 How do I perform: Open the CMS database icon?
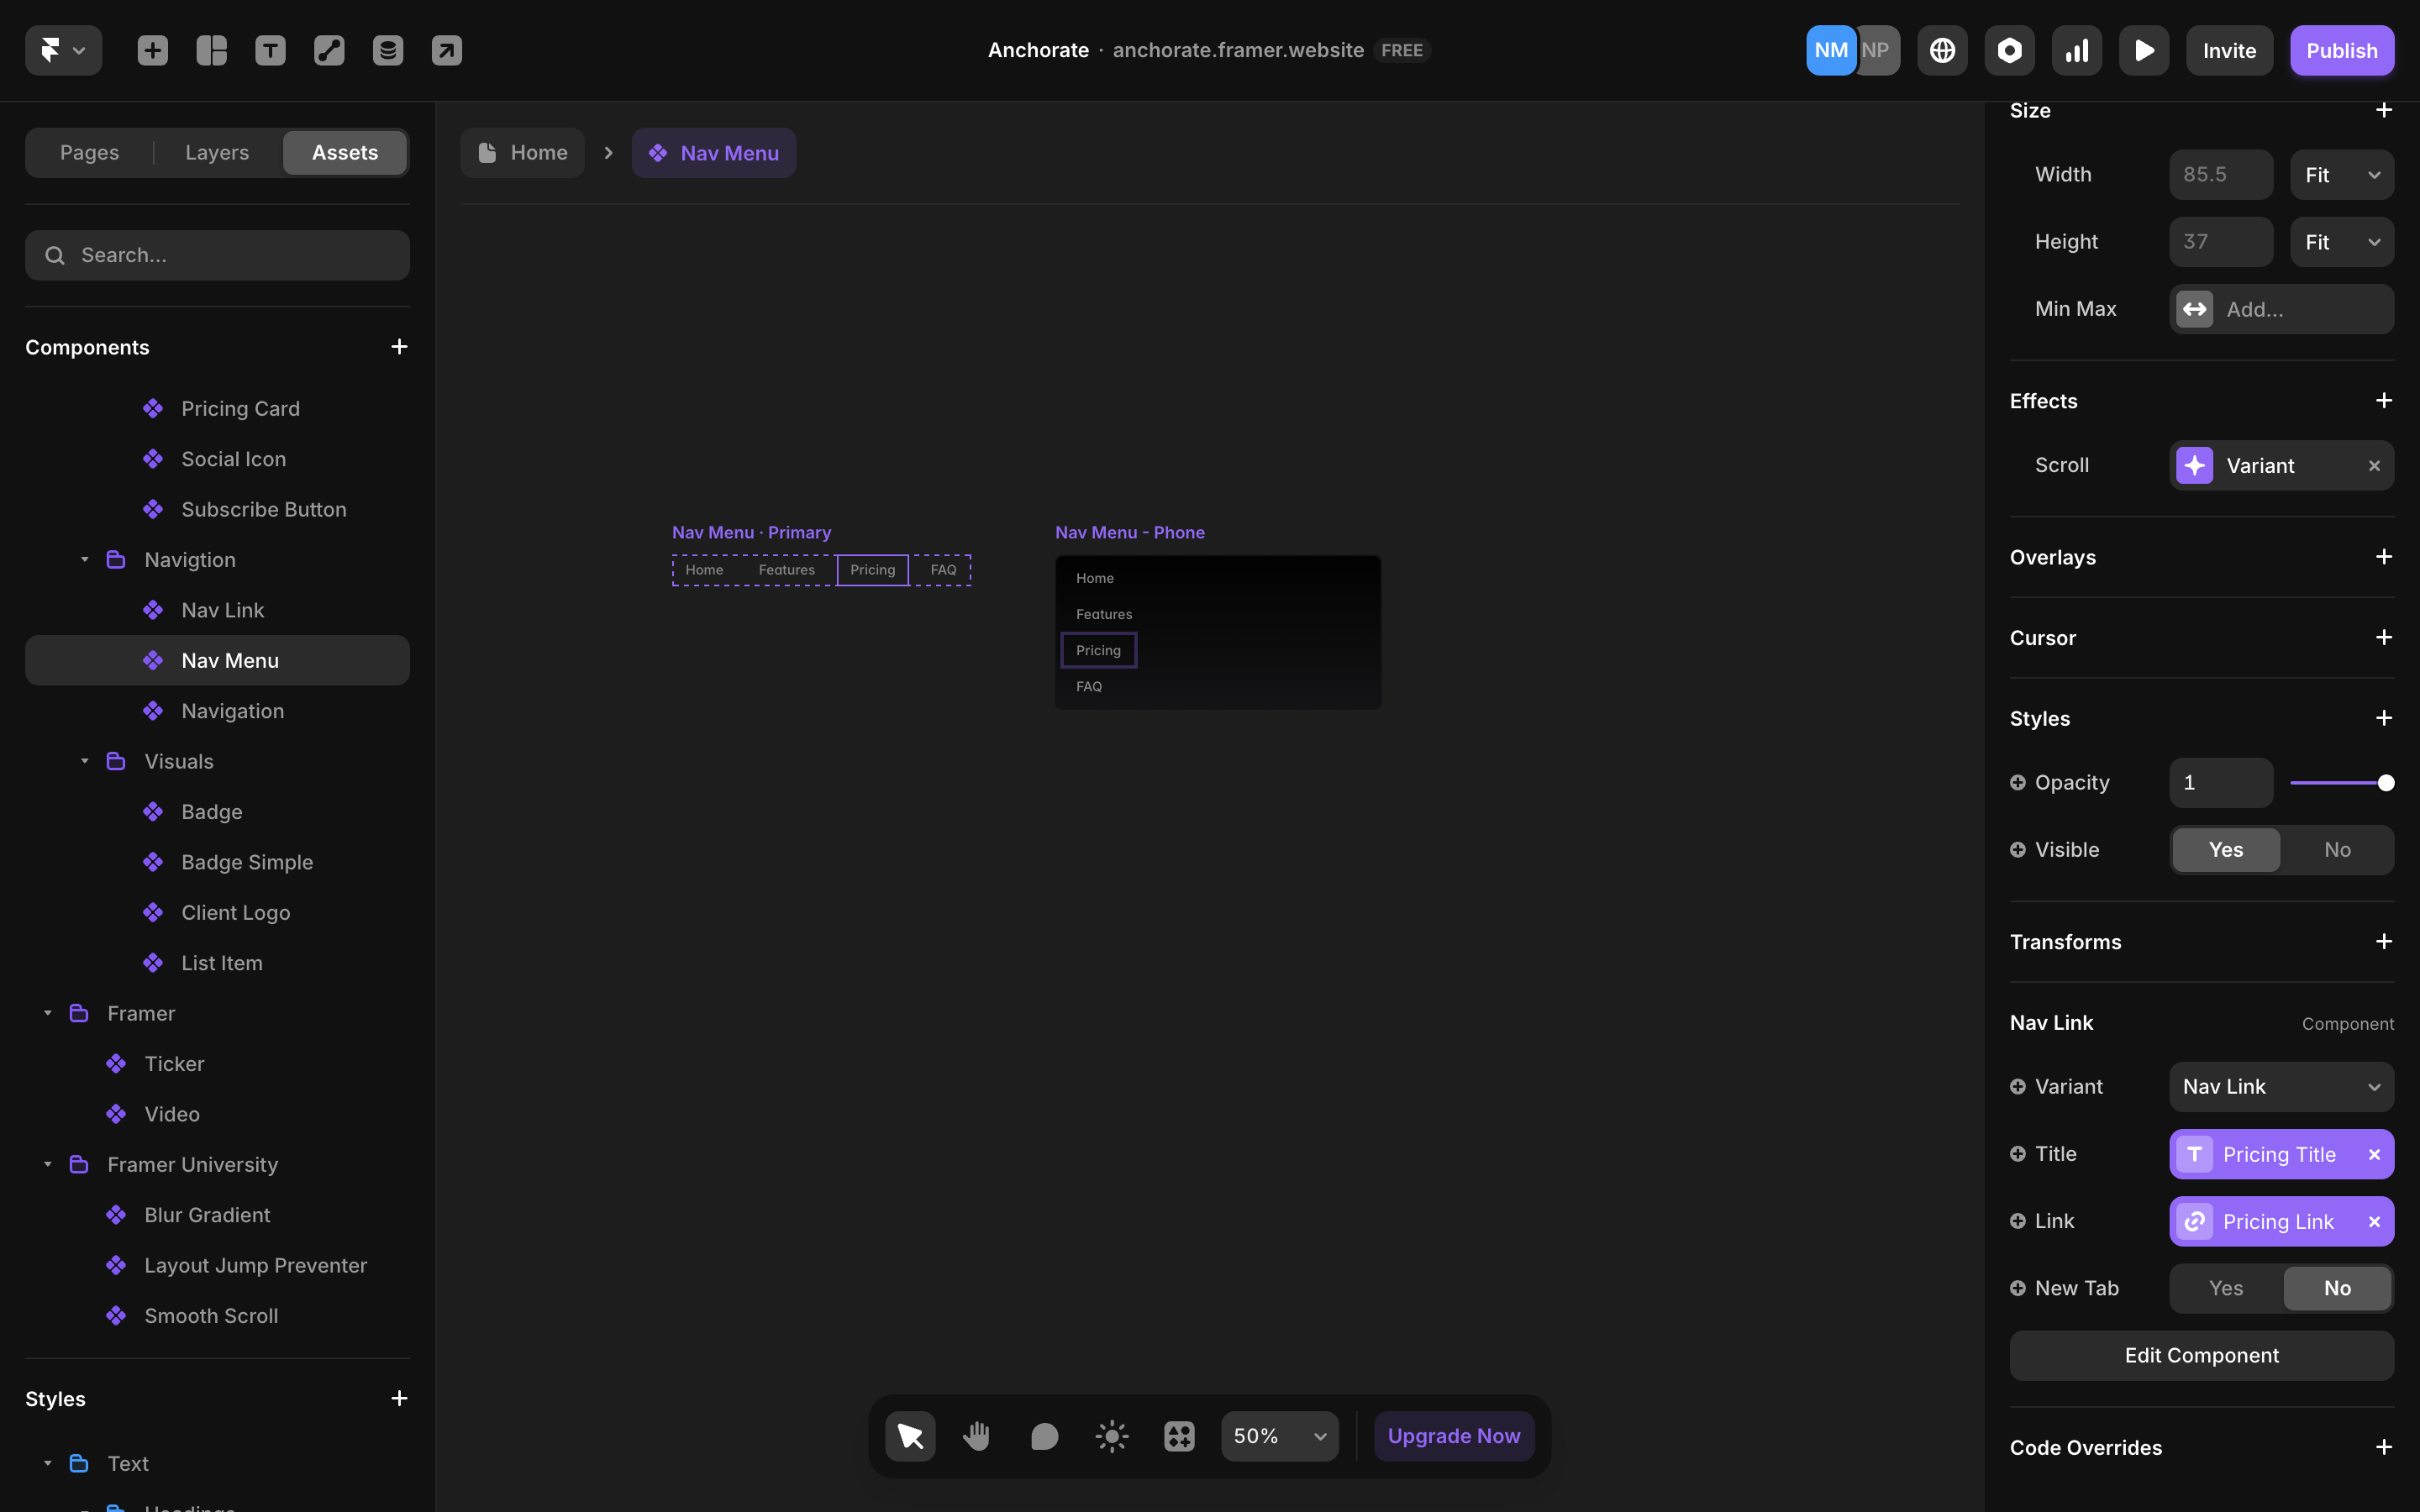tap(388, 50)
